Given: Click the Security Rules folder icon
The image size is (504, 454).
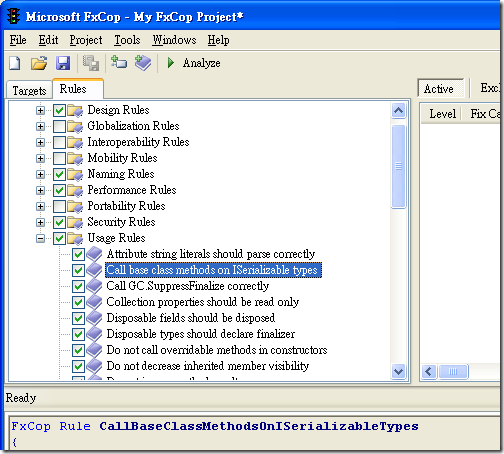Looking at the screenshot, I should [75, 222].
